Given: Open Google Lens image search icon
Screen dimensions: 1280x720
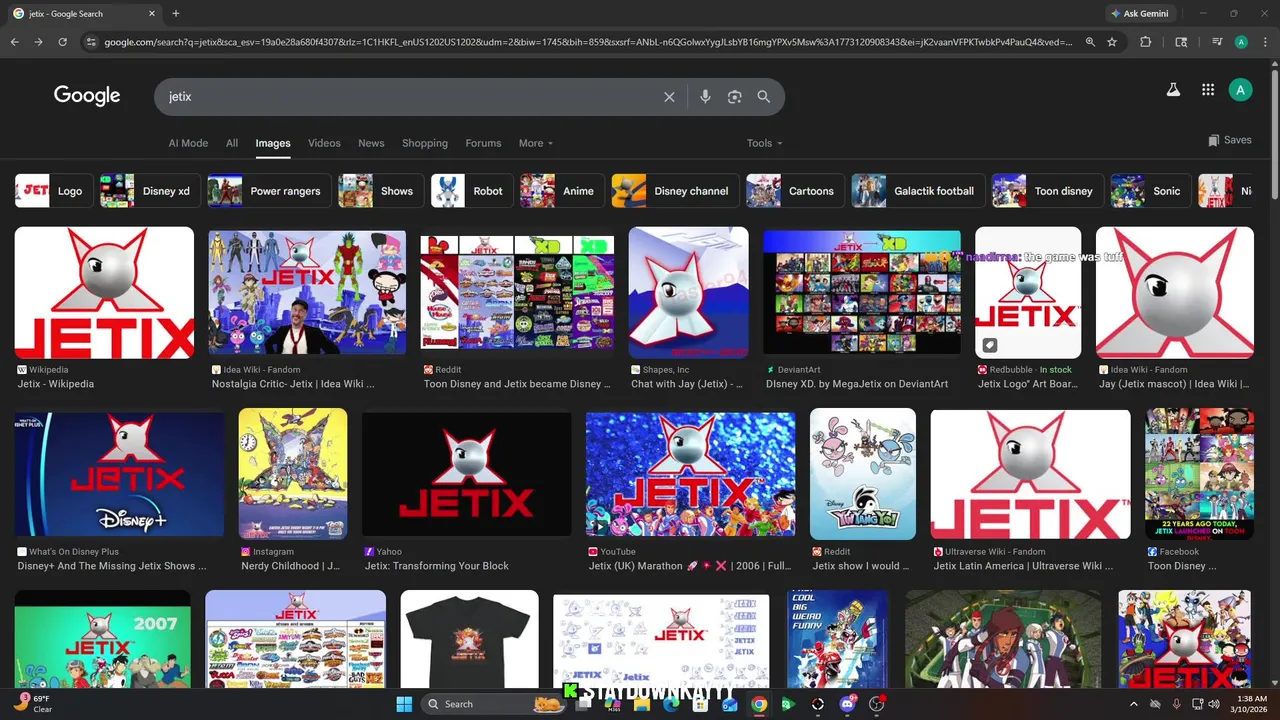Looking at the screenshot, I should tap(735, 97).
